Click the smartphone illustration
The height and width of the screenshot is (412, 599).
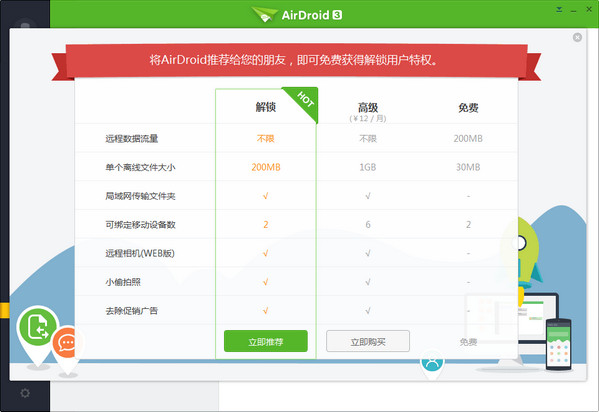tap(559, 345)
